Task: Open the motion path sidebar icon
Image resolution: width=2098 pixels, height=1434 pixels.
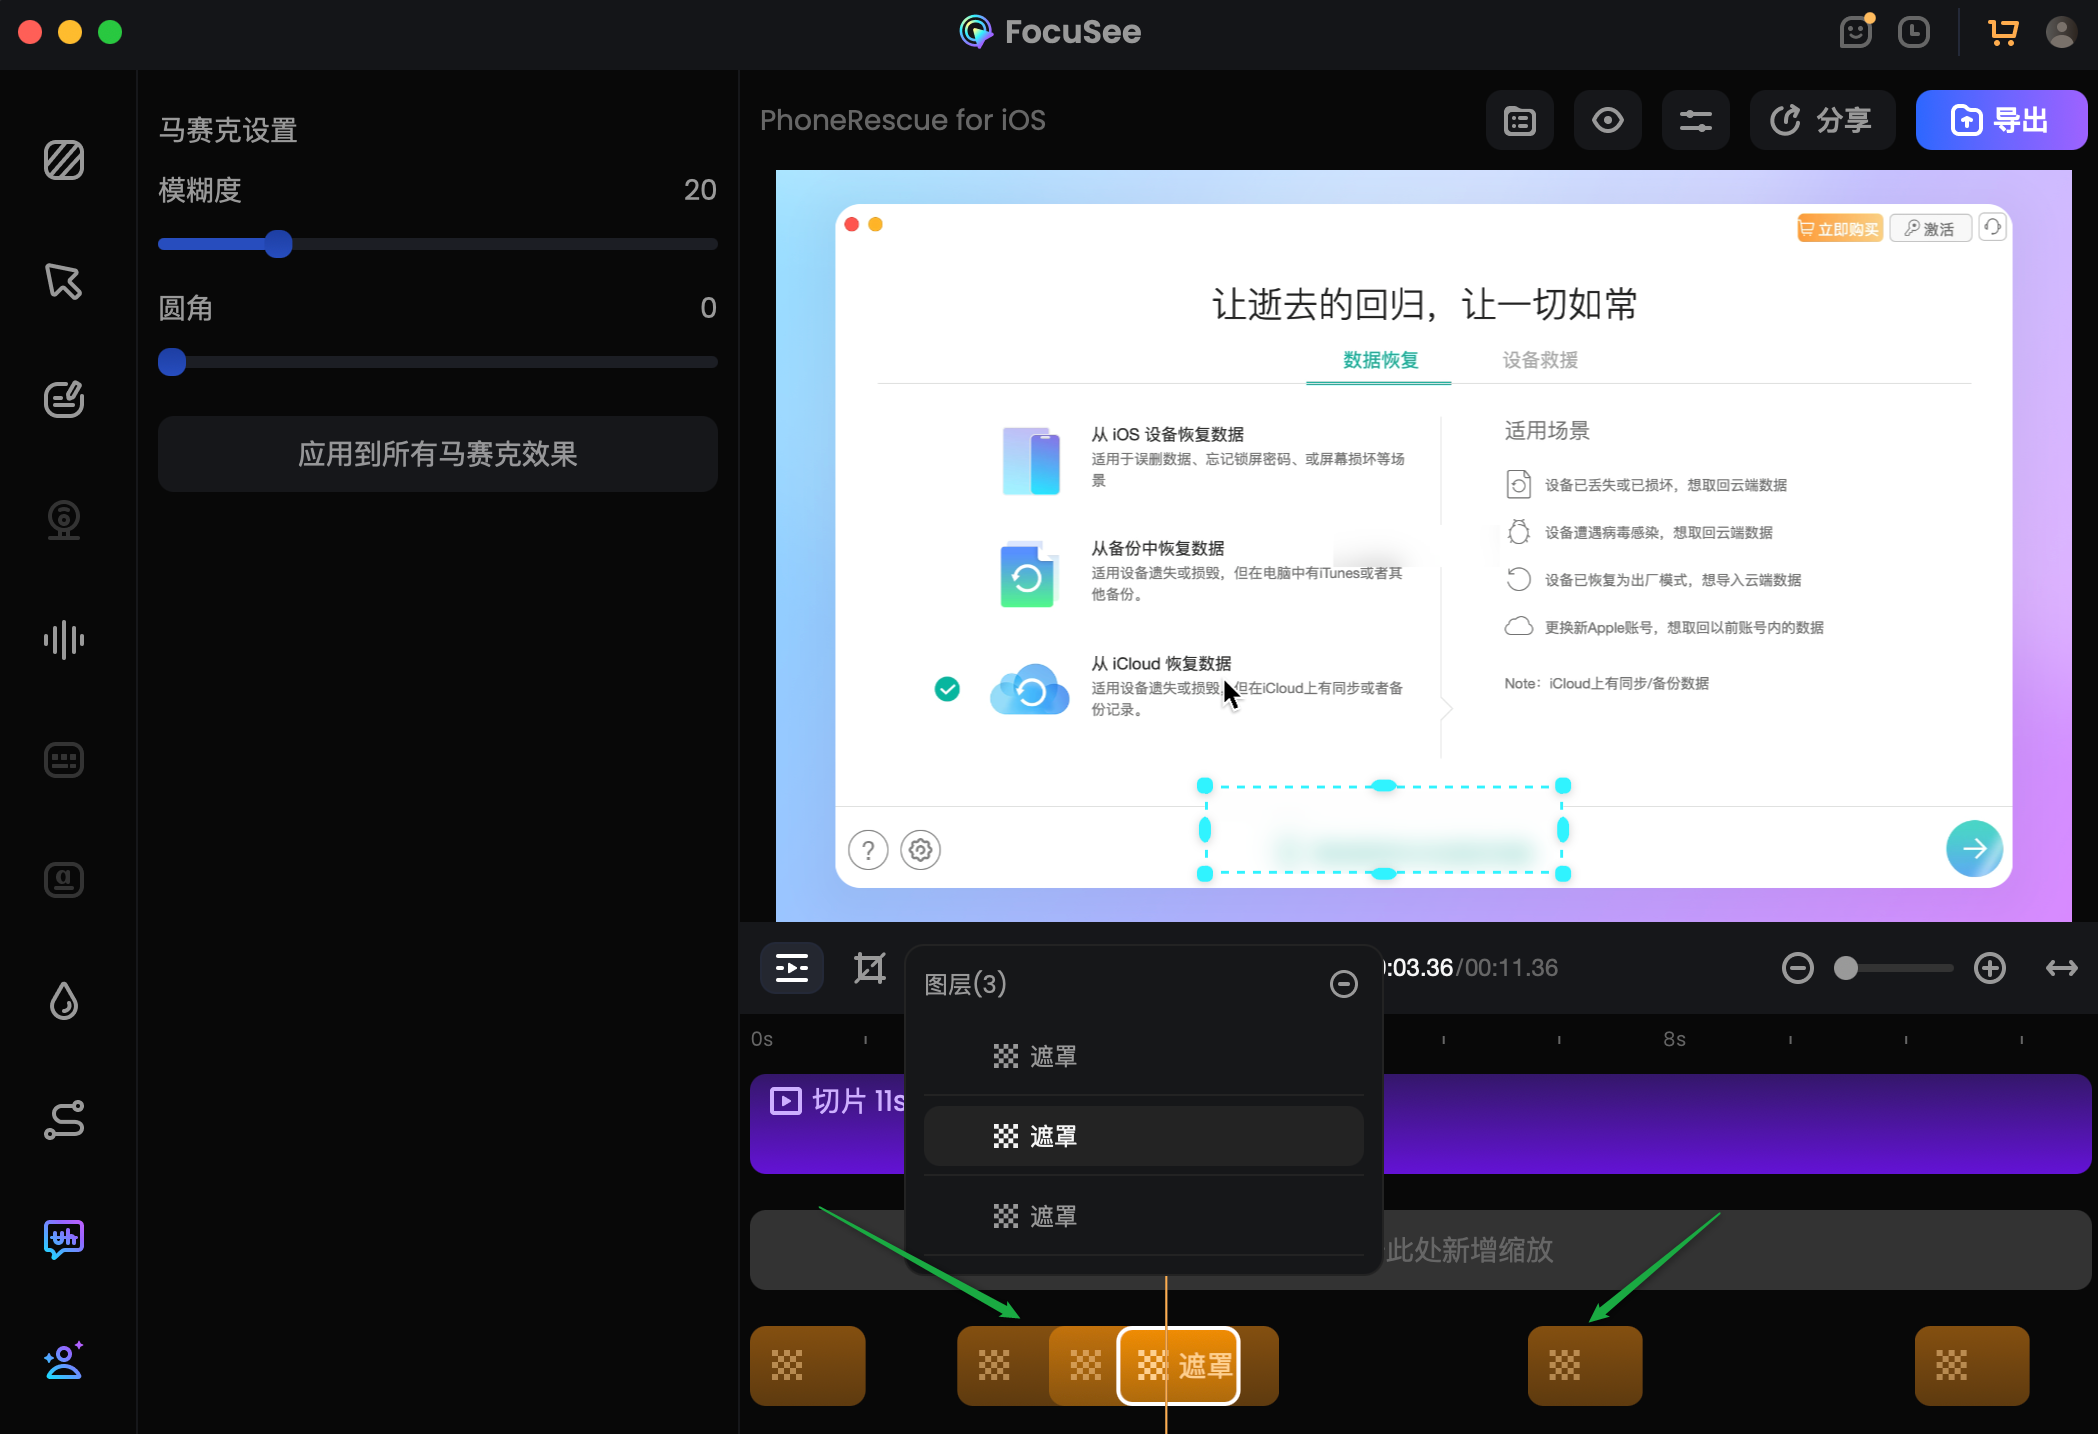Action: (x=64, y=1120)
